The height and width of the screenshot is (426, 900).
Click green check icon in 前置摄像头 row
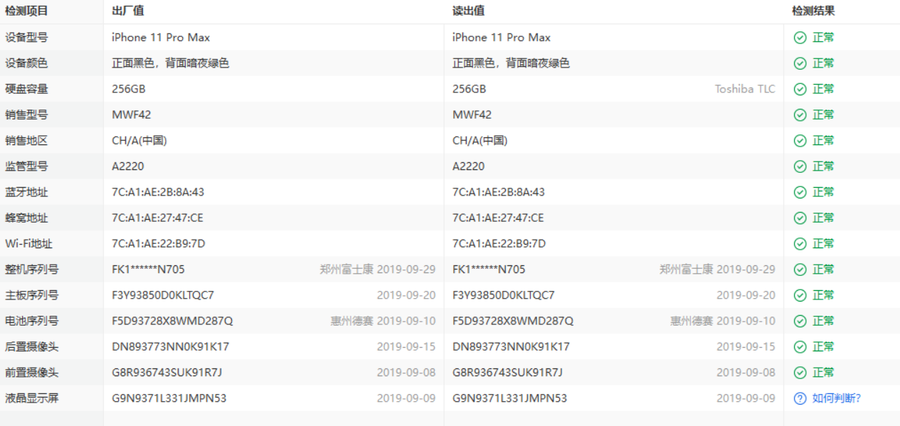[x=800, y=373]
